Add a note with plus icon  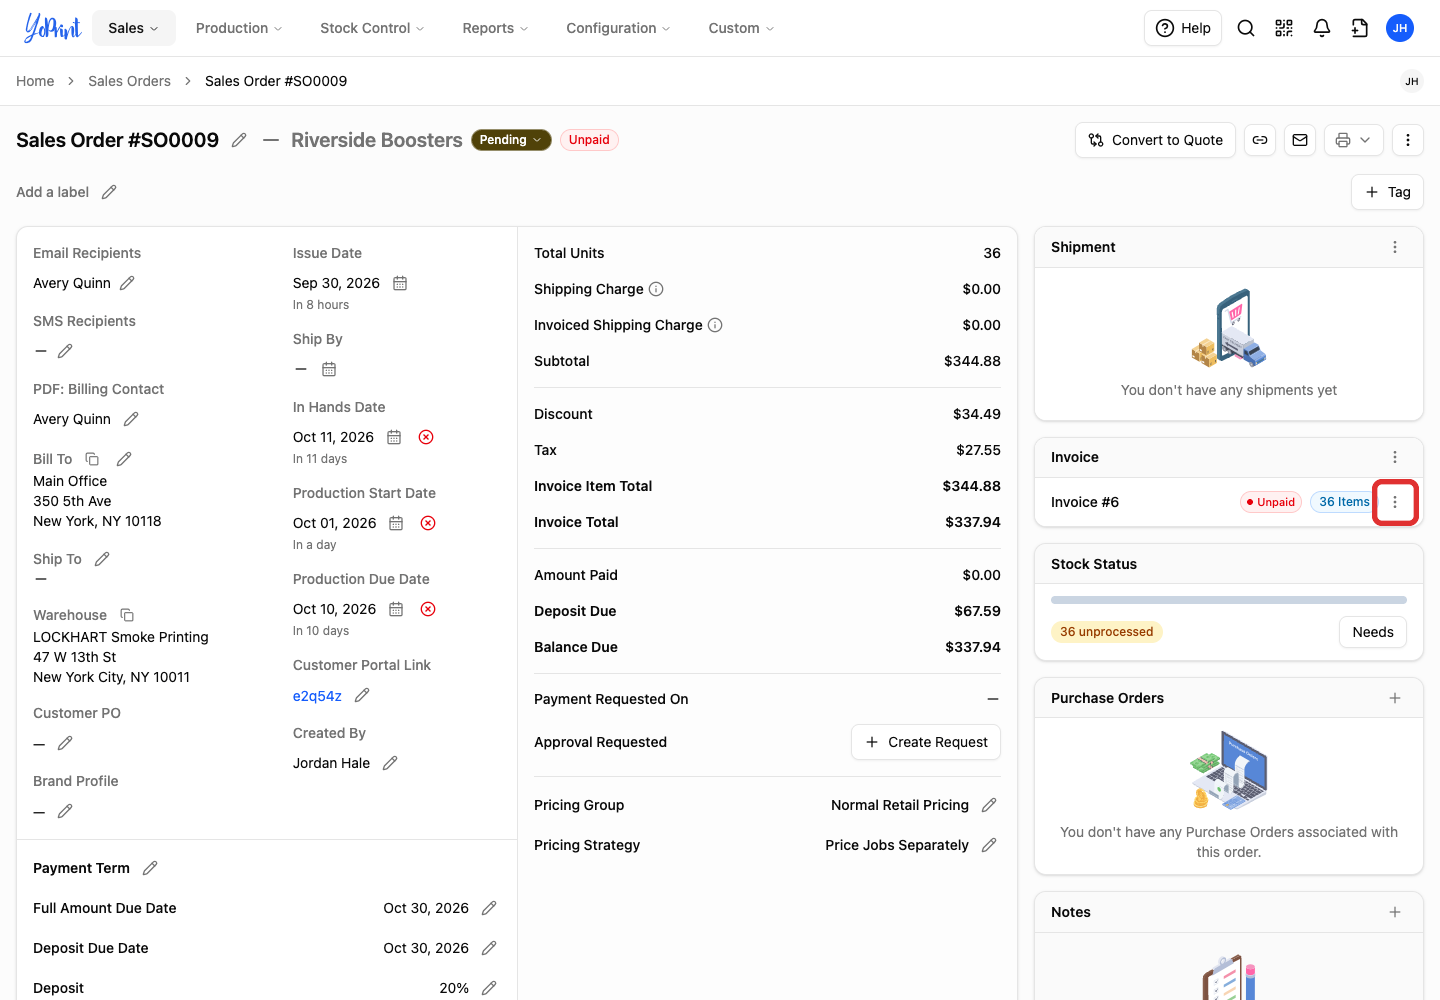[x=1395, y=912]
